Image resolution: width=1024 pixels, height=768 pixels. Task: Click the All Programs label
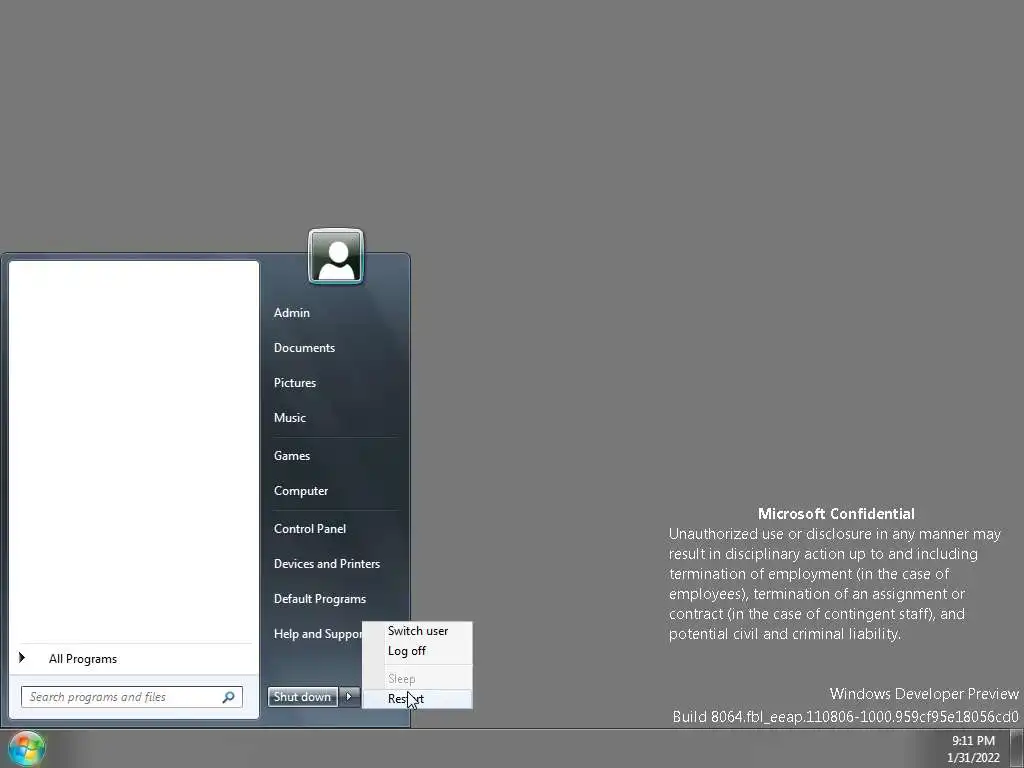coord(83,659)
